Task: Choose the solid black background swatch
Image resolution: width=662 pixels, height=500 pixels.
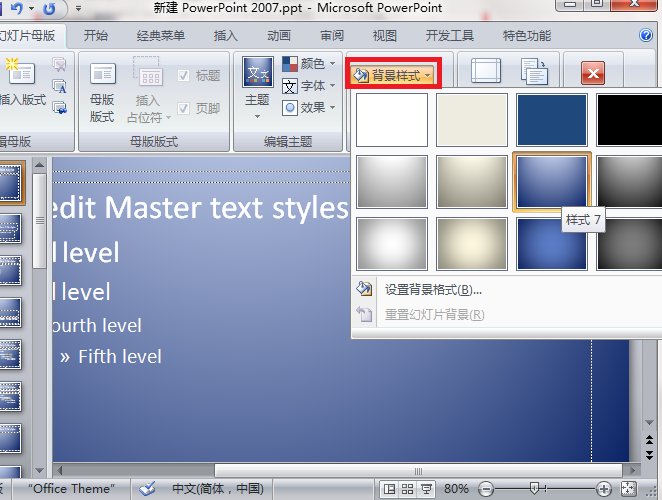Action: click(x=629, y=120)
